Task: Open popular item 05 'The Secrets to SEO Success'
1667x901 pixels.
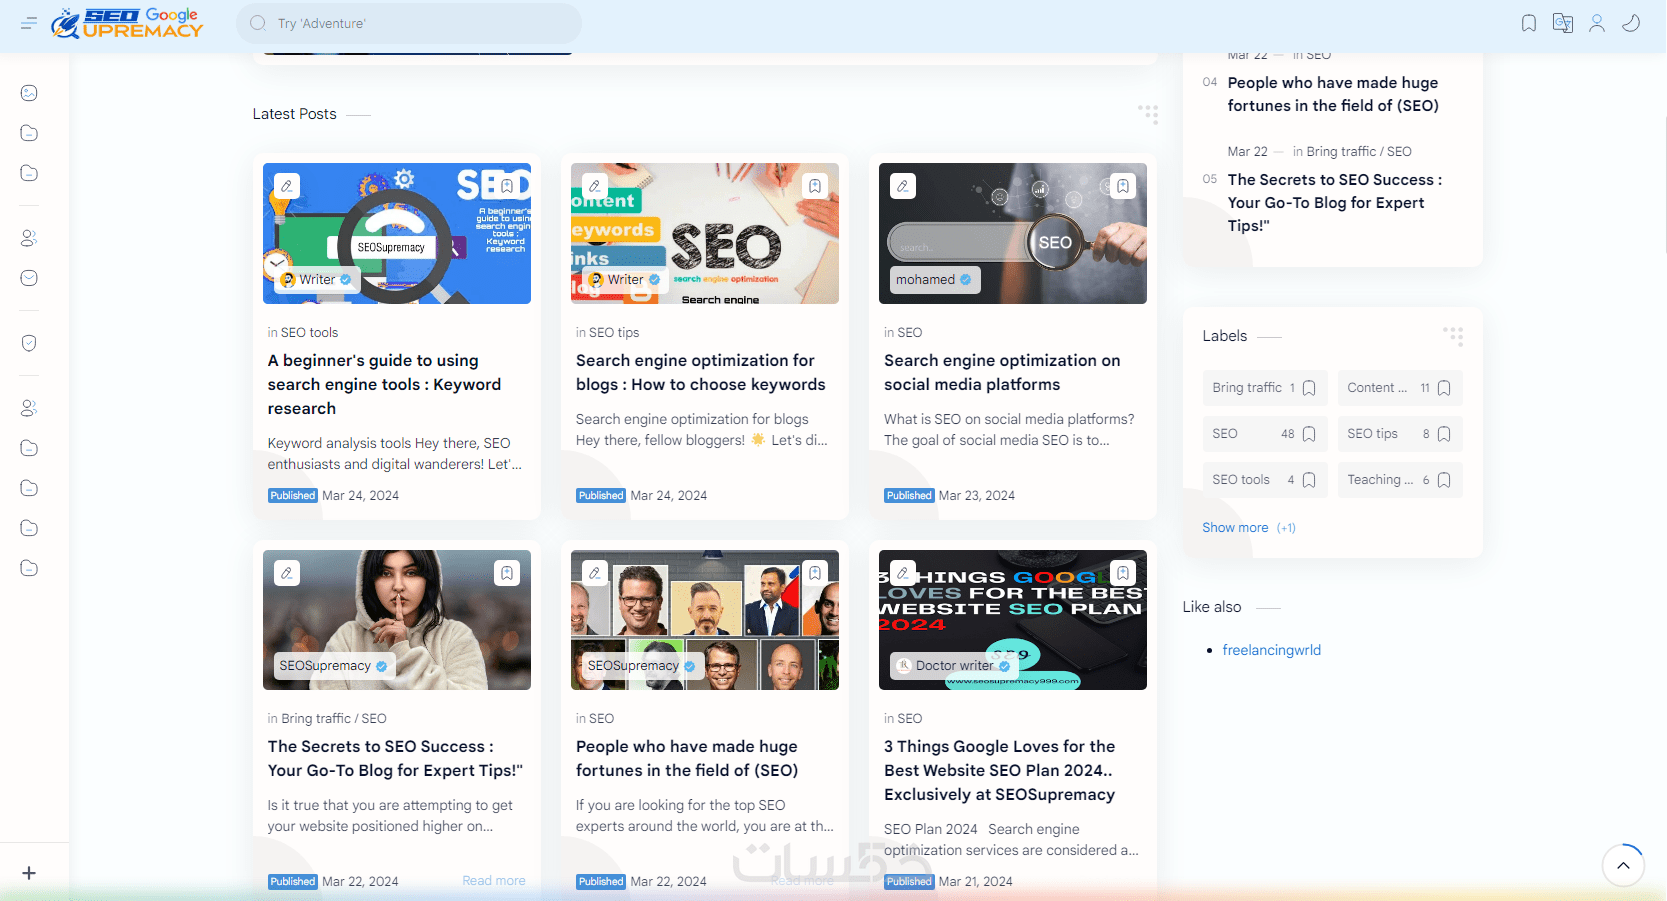Action: pos(1335,203)
